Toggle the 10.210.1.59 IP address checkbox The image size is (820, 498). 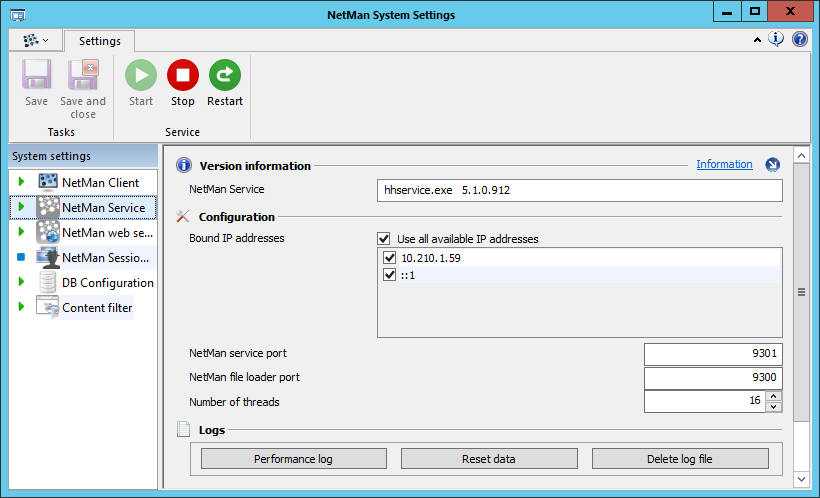tap(390, 258)
